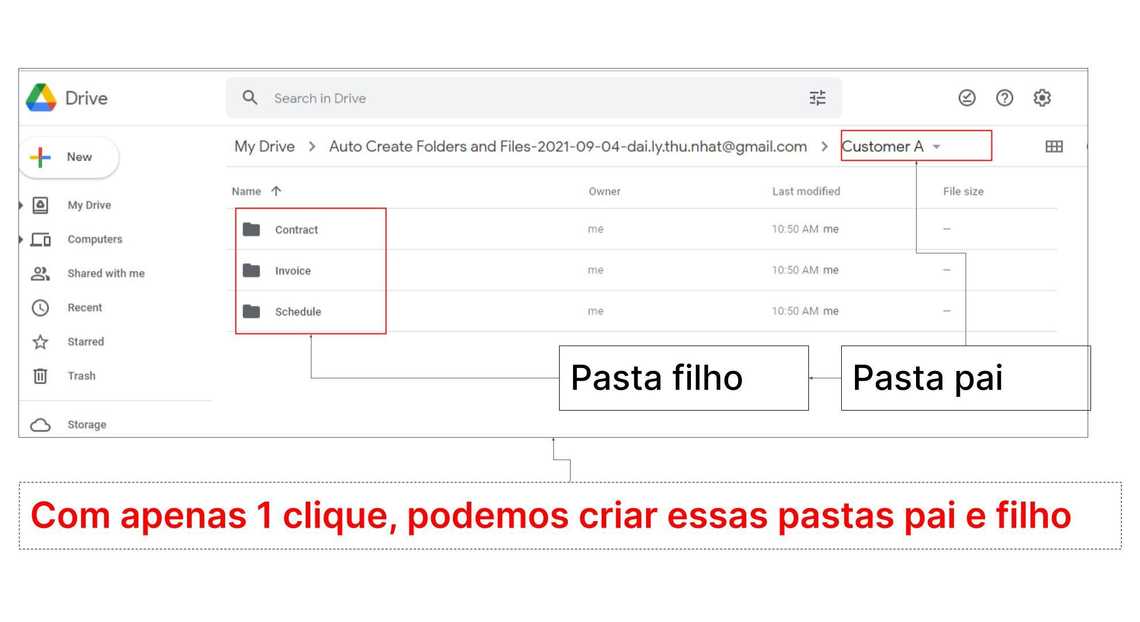Open the Auto Create Folders and Files breadcrumb
The image size is (1140, 622).
coord(568,146)
